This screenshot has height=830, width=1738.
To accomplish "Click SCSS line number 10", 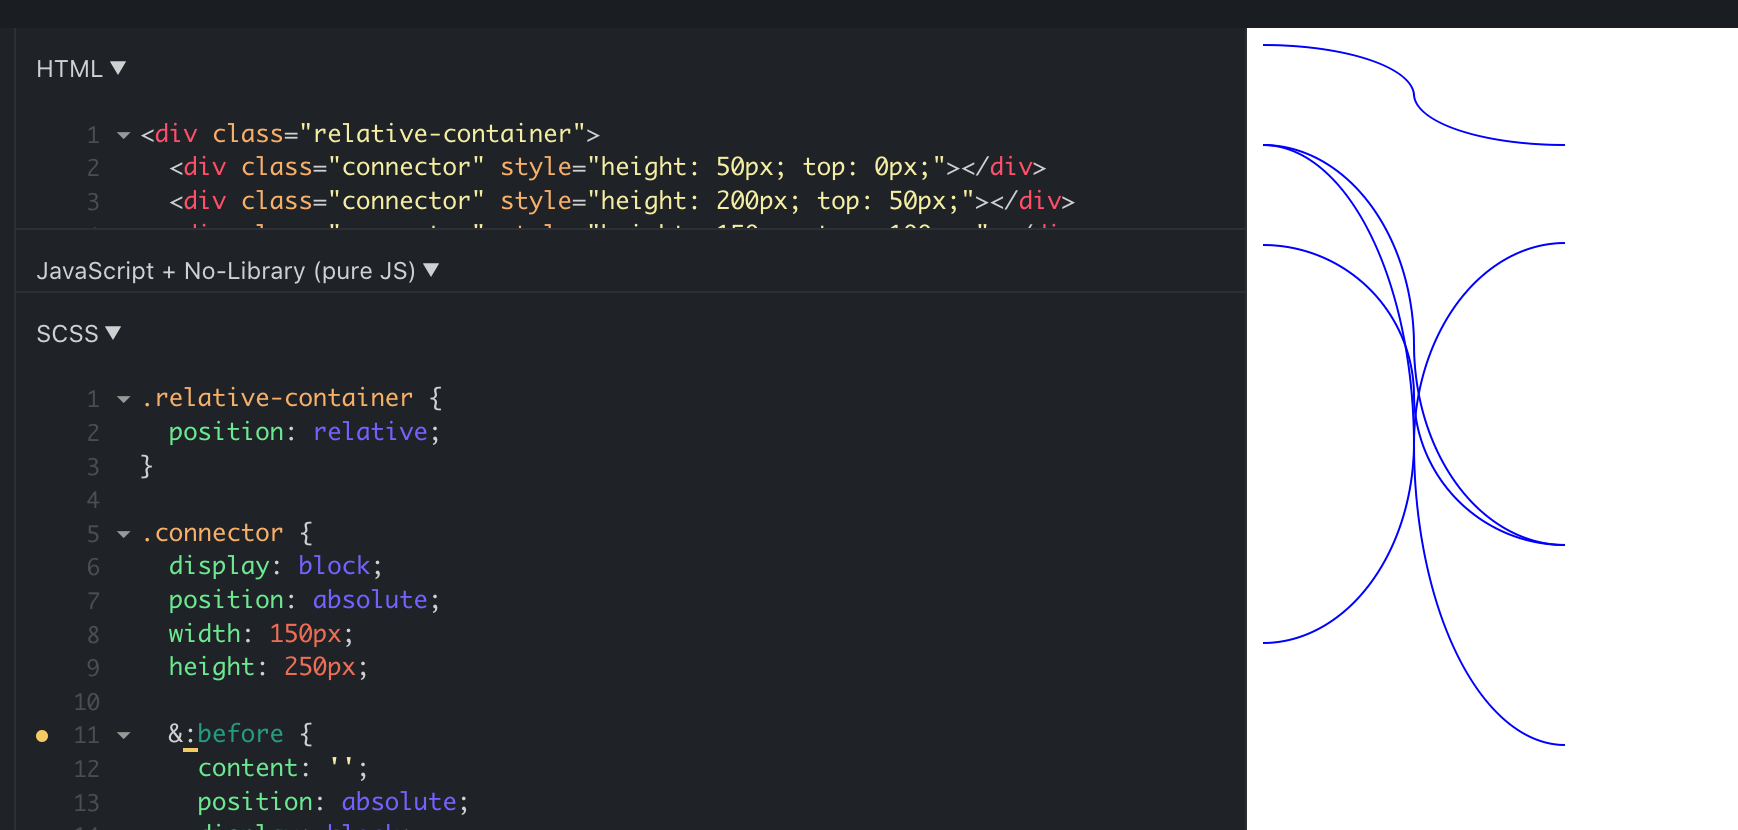I will click(x=87, y=702).
